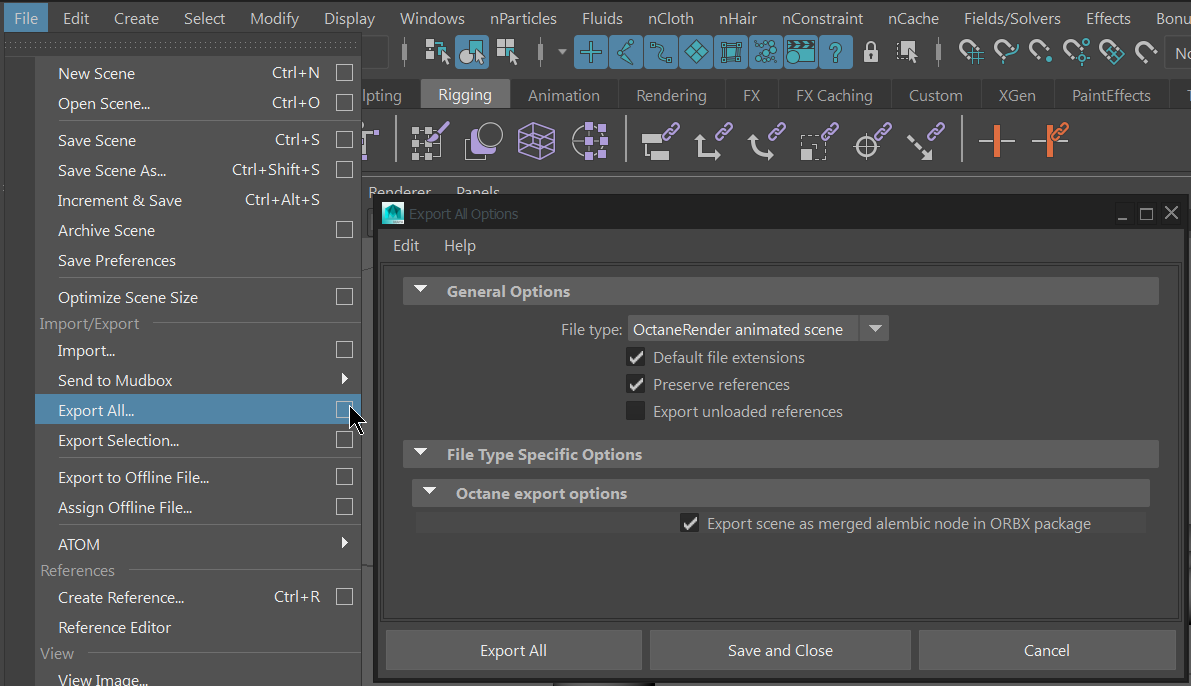Open New Scene option box
1191x686 pixels.
[x=344, y=72]
